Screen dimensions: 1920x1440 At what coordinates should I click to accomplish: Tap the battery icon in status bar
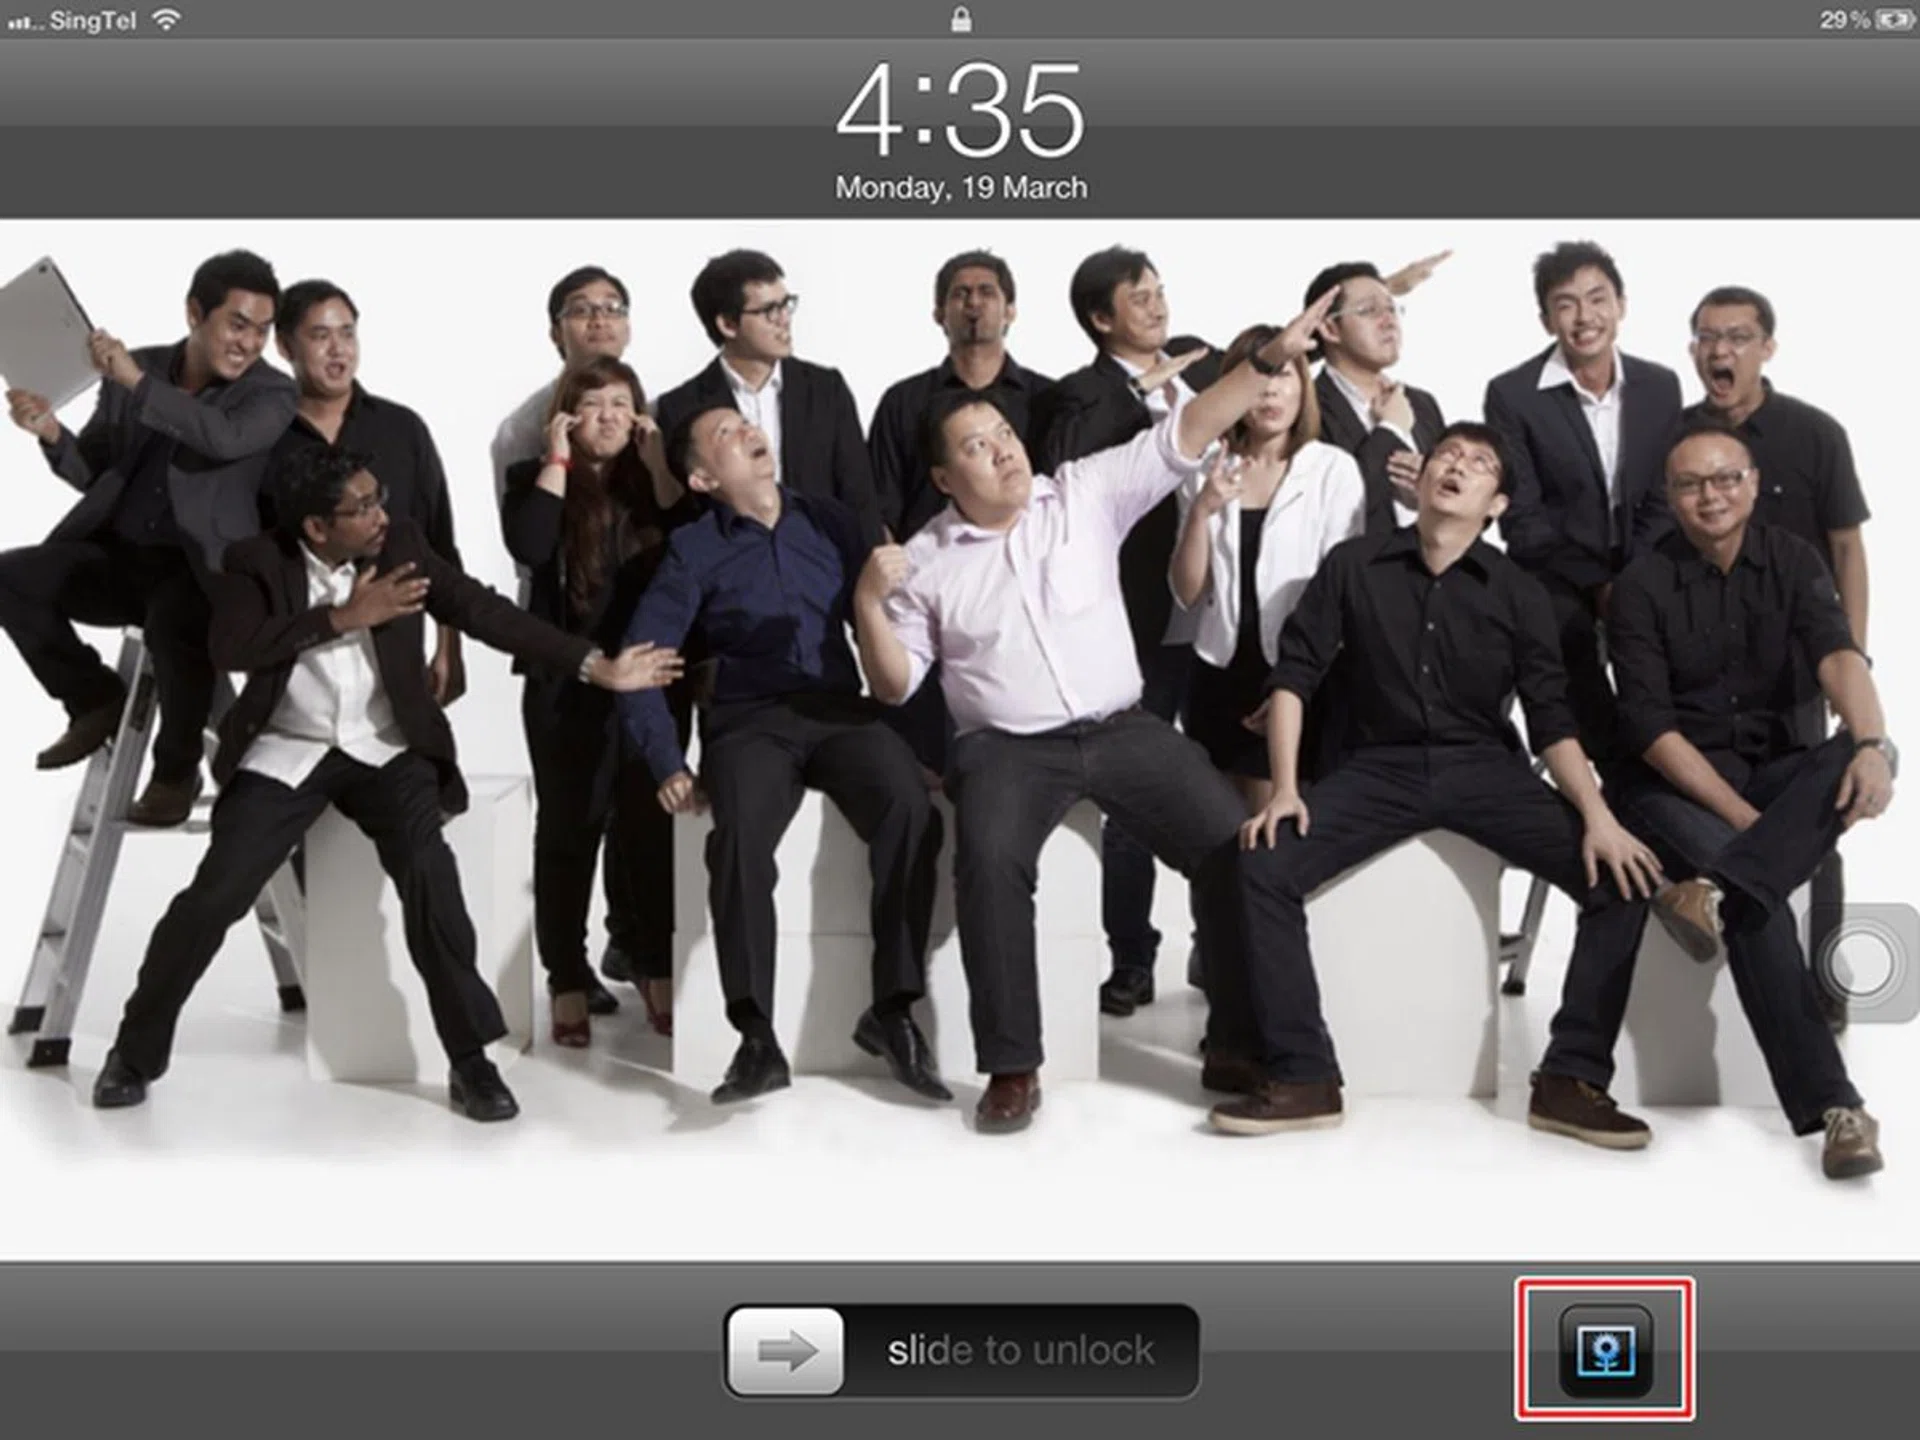pyautogui.click(x=1895, y=20)
